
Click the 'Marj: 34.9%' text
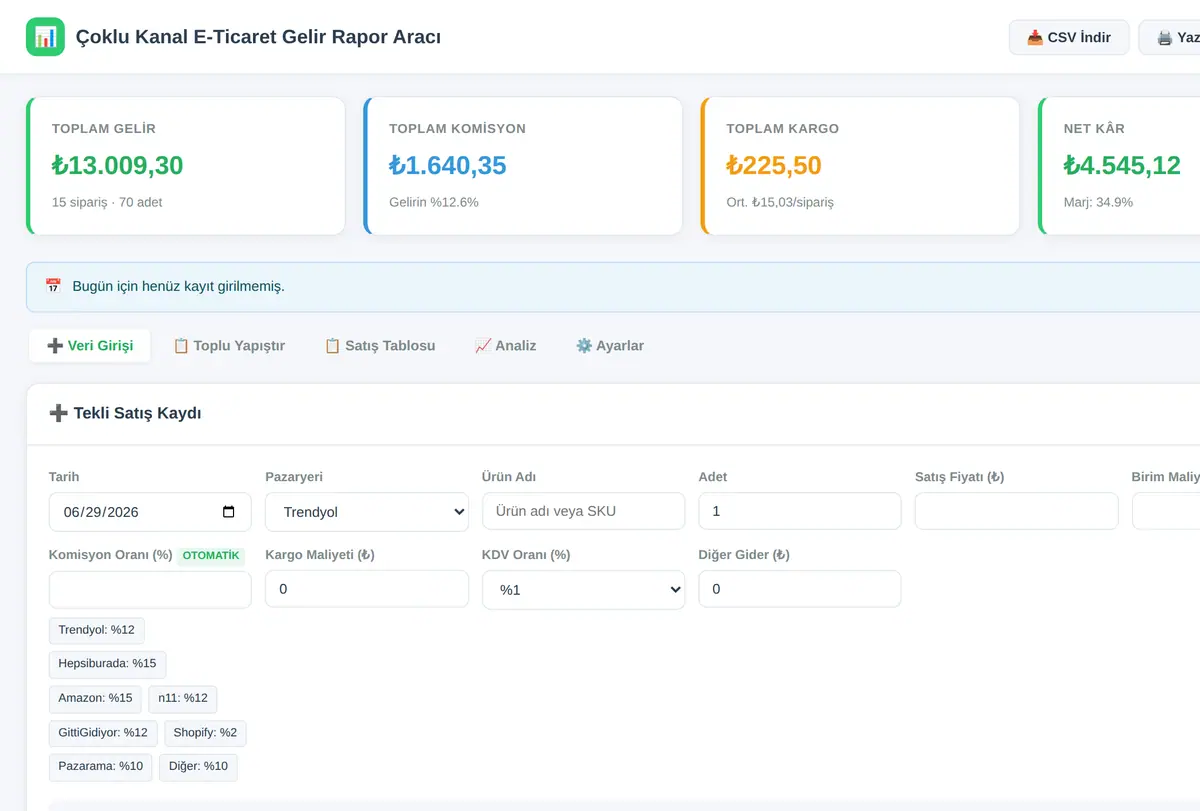(x=1099, y=202)
